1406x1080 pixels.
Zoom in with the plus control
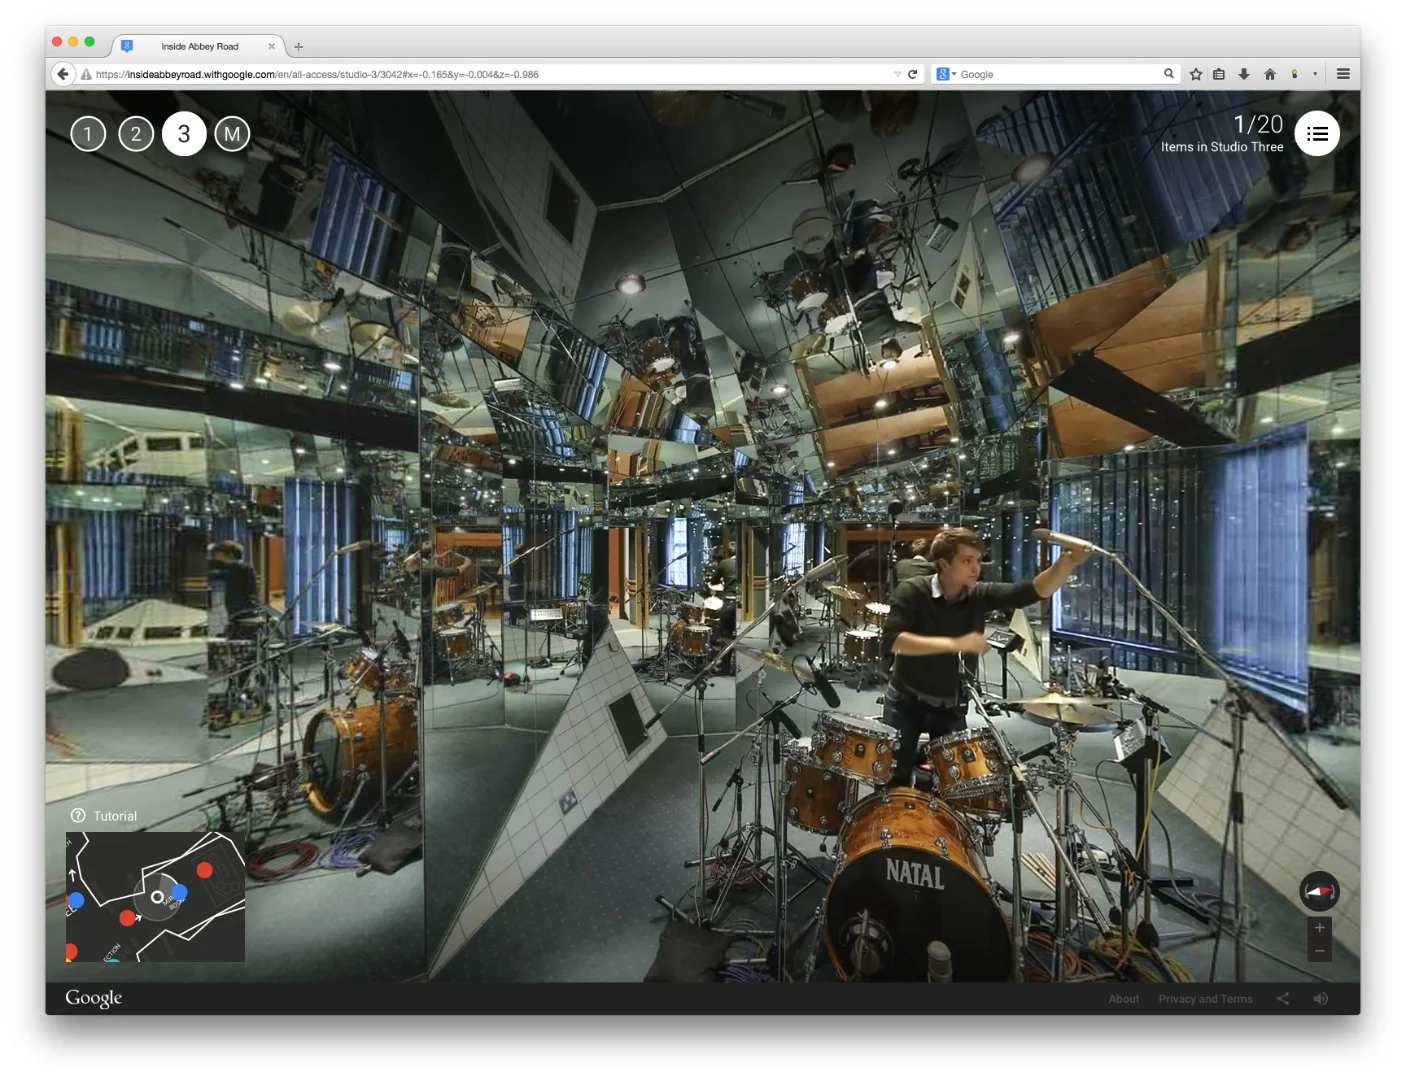click(x=1319, y=928)
